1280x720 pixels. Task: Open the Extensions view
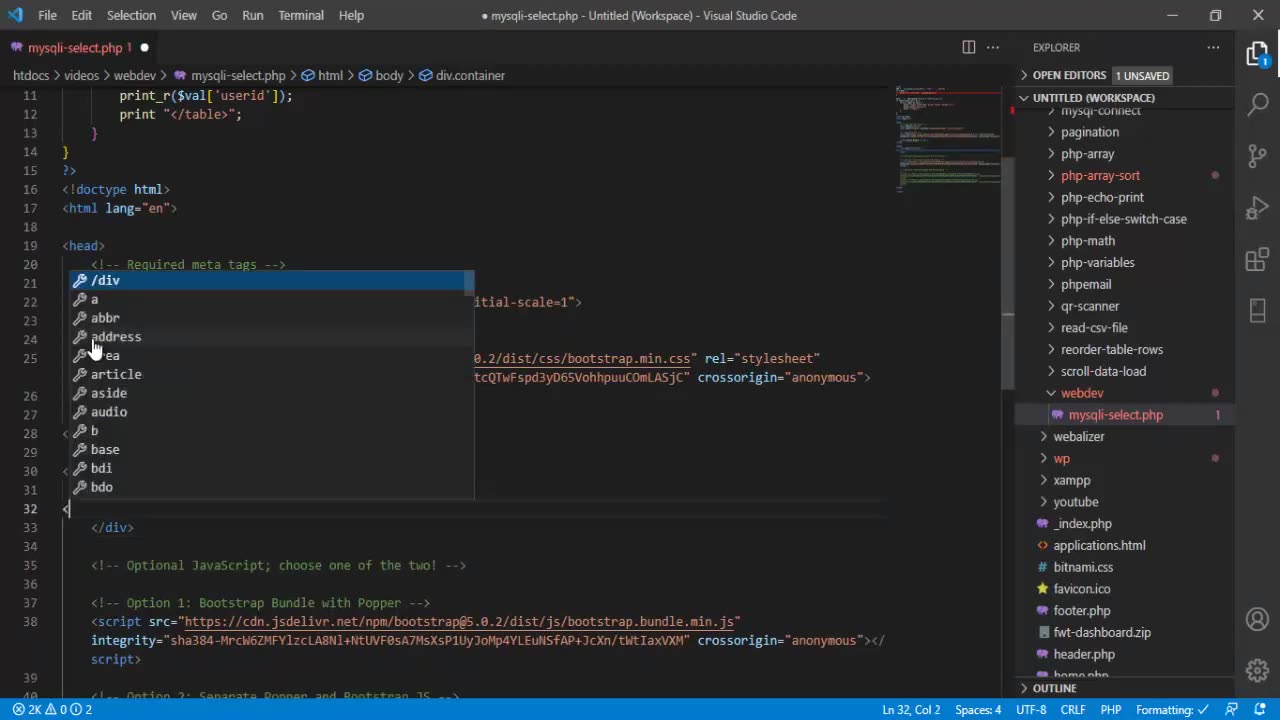coord(1257,260)
